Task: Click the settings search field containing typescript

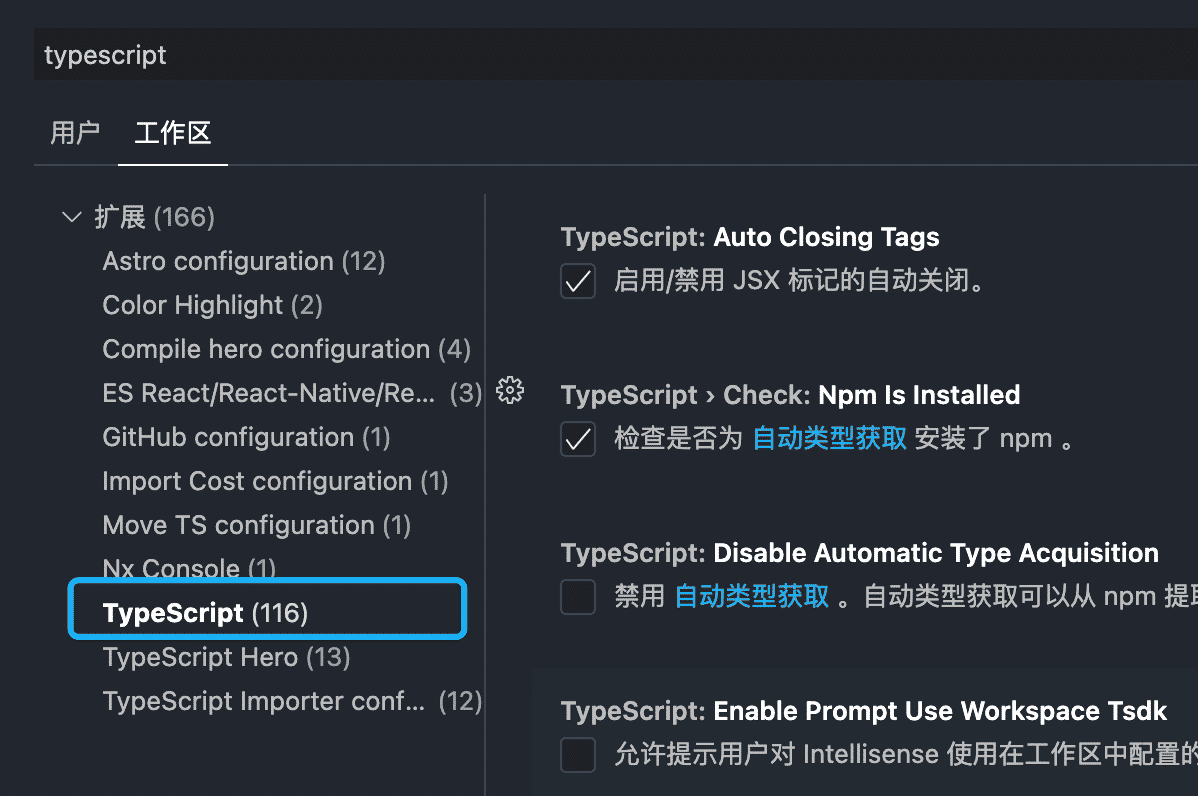Action: click(x=600, y=55)
